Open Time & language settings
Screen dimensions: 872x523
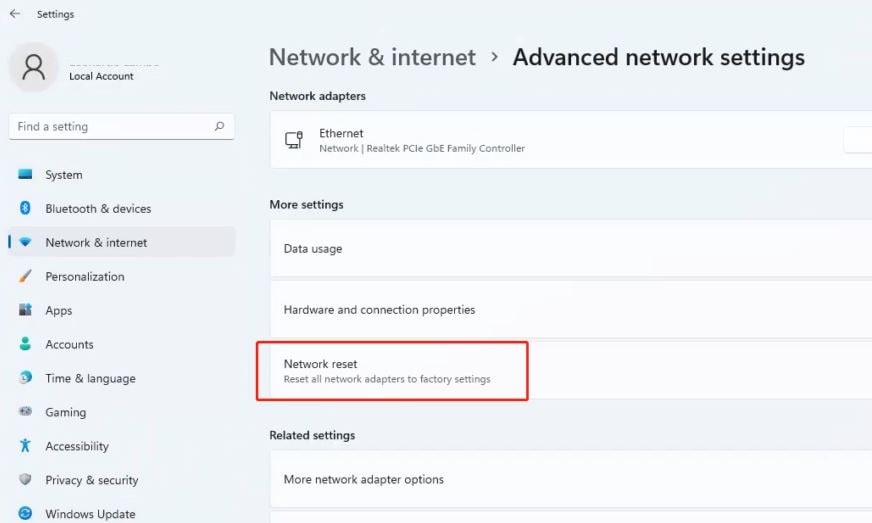pyautogui.click(x=90, y=379)
